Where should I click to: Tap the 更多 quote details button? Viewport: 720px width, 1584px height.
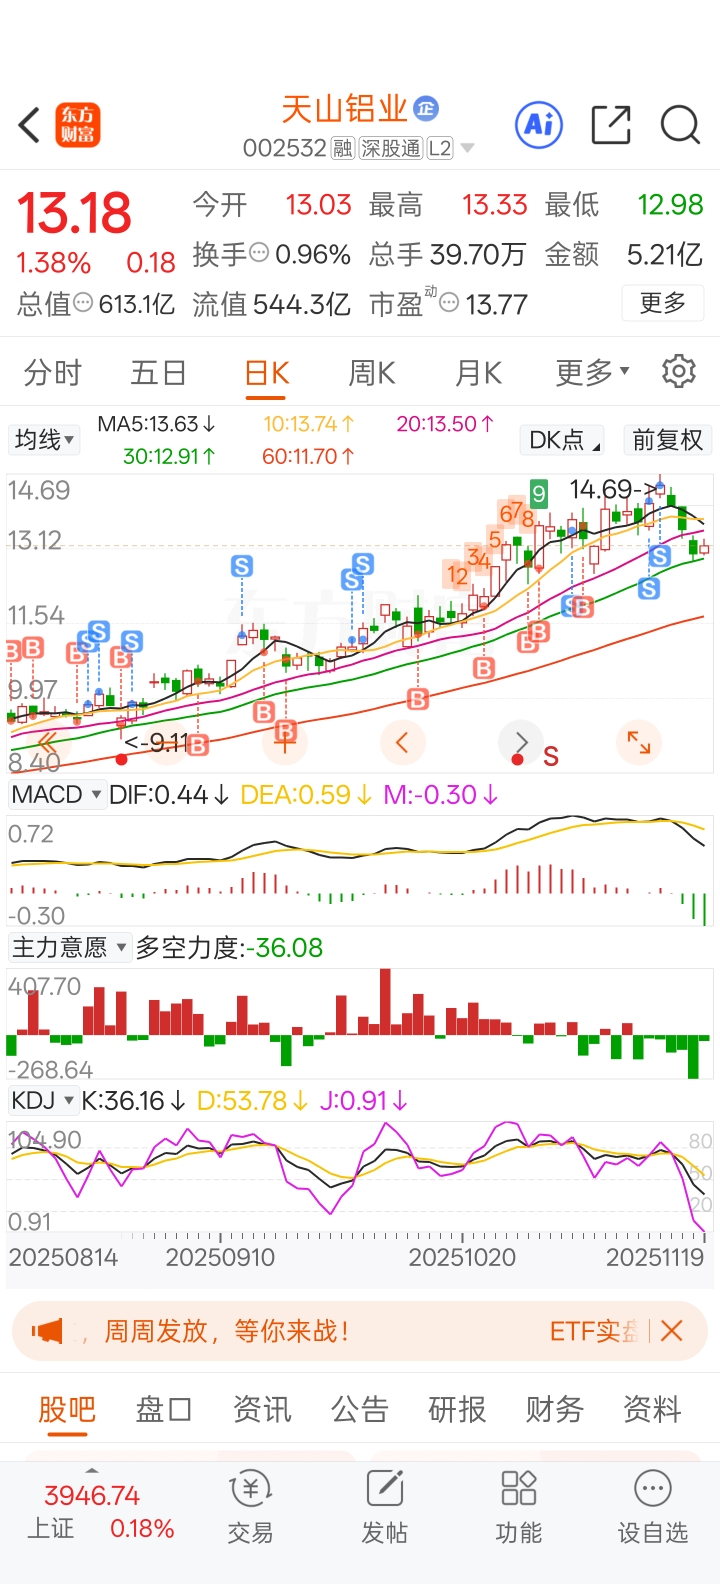(663, 303)
